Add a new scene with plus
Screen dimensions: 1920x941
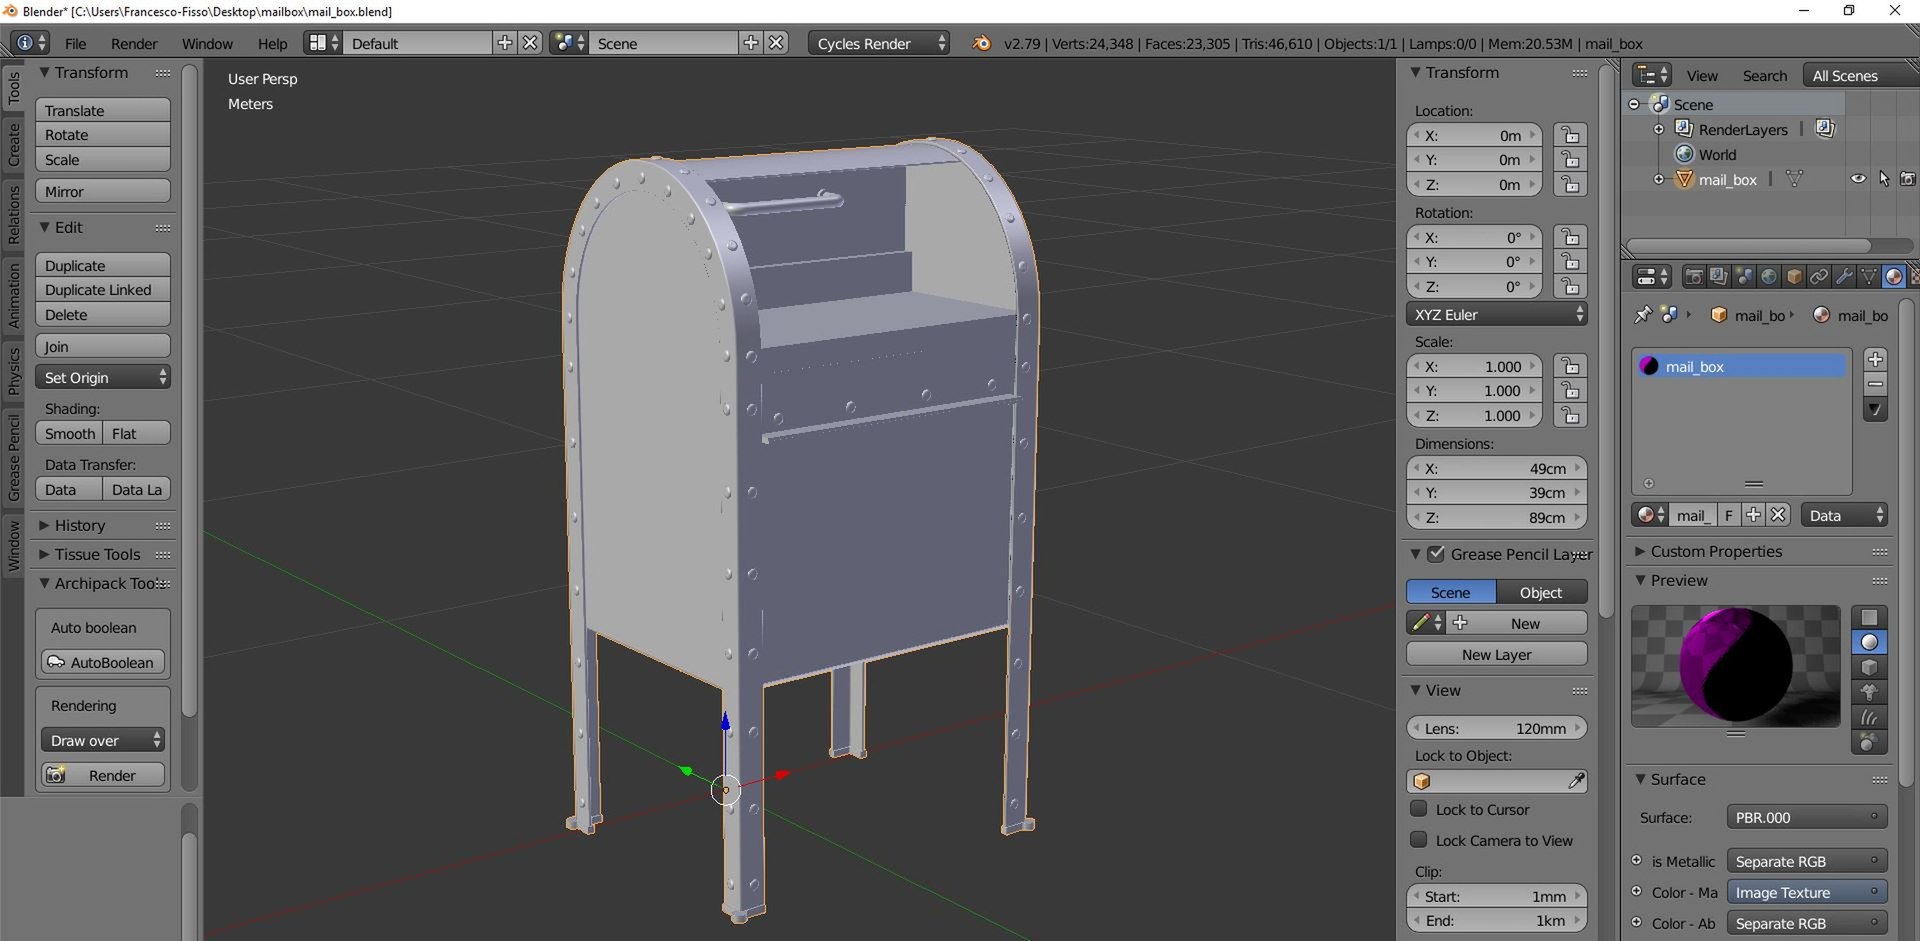tap(751, 43)
